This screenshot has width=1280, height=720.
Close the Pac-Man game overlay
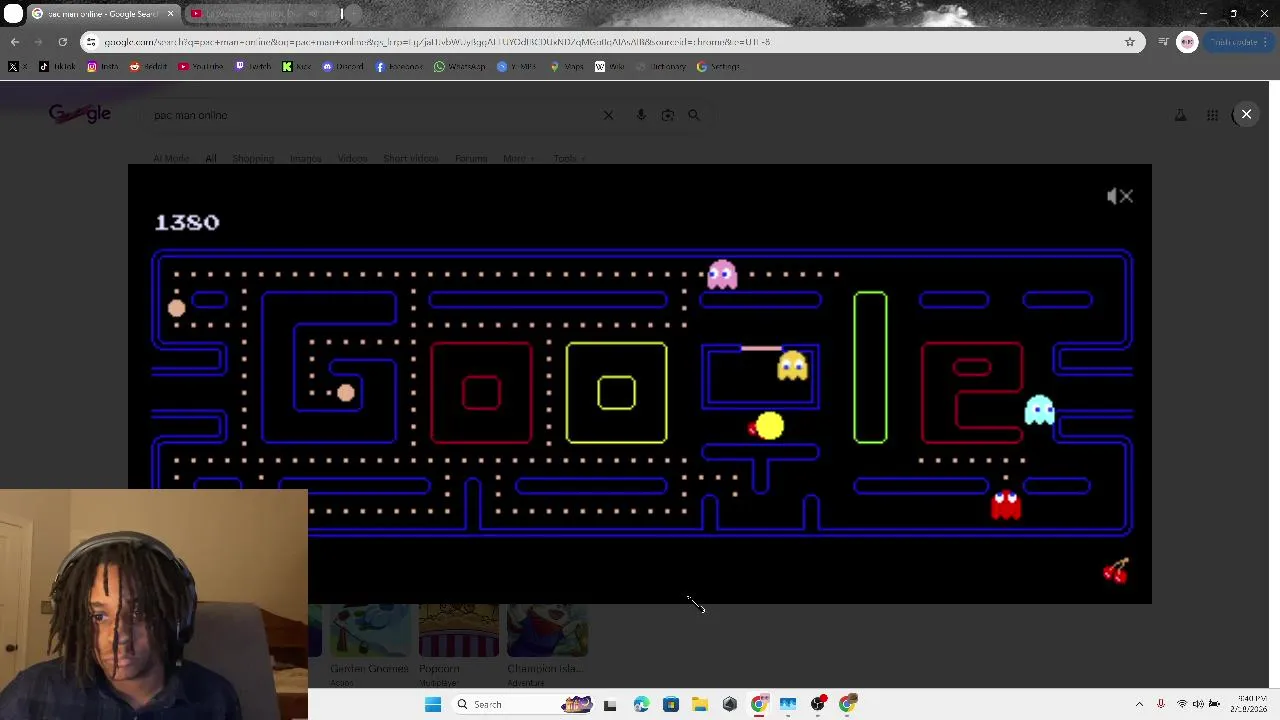pyautogui.click(x=1246, y=114)
